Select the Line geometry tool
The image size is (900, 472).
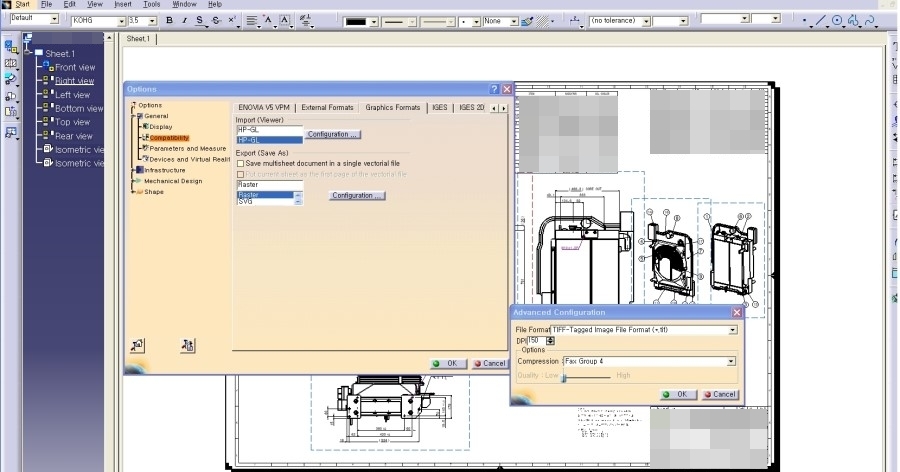(x=821, y=21)
